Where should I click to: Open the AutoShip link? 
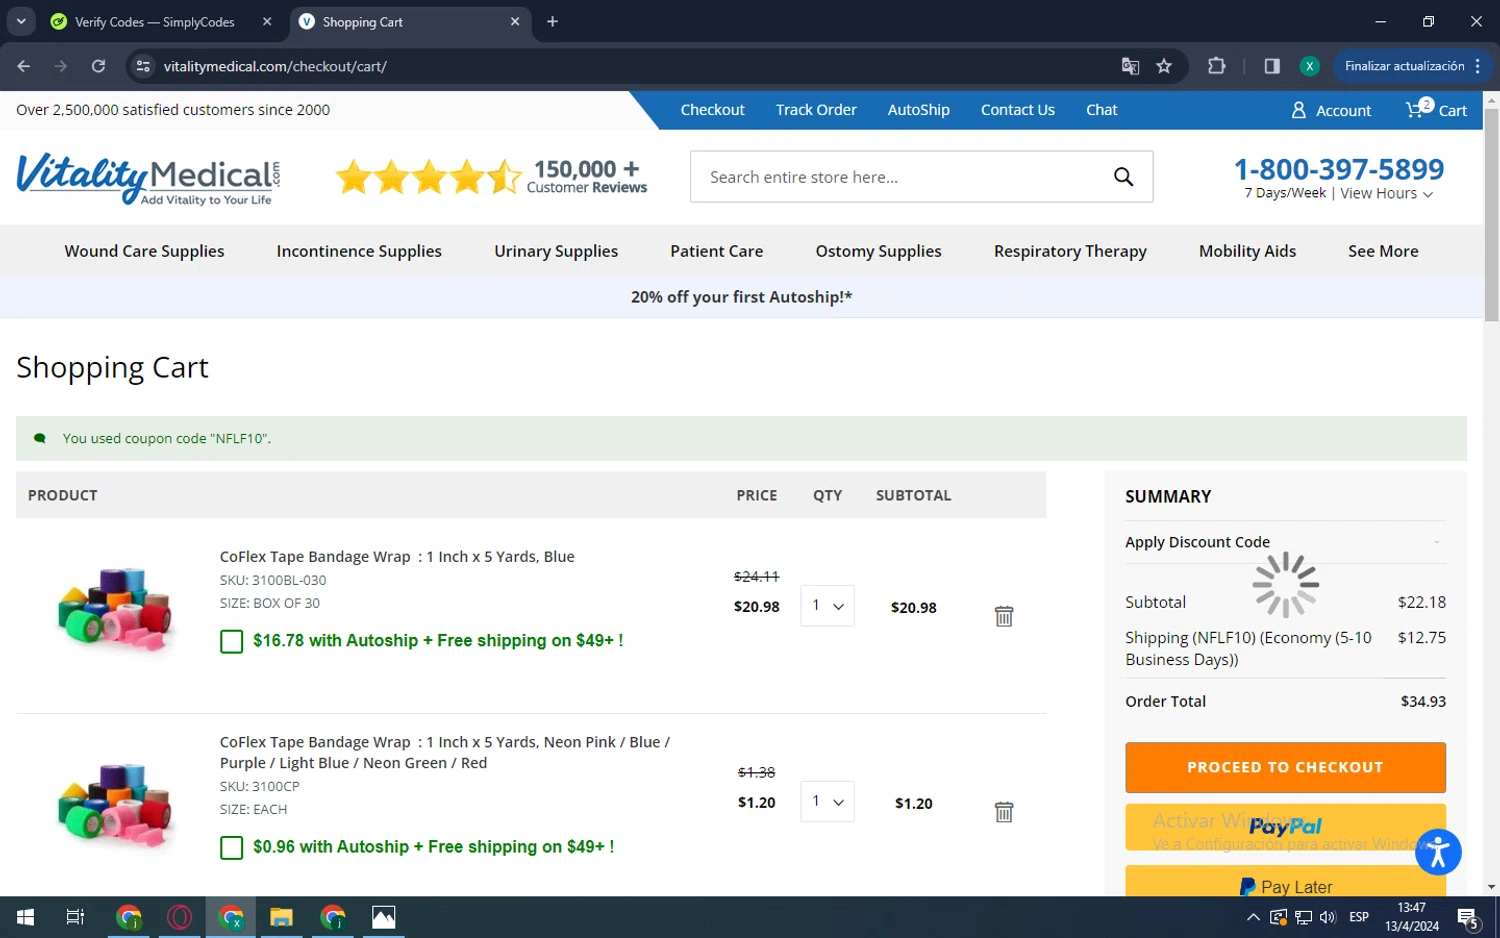click(918, 110)
